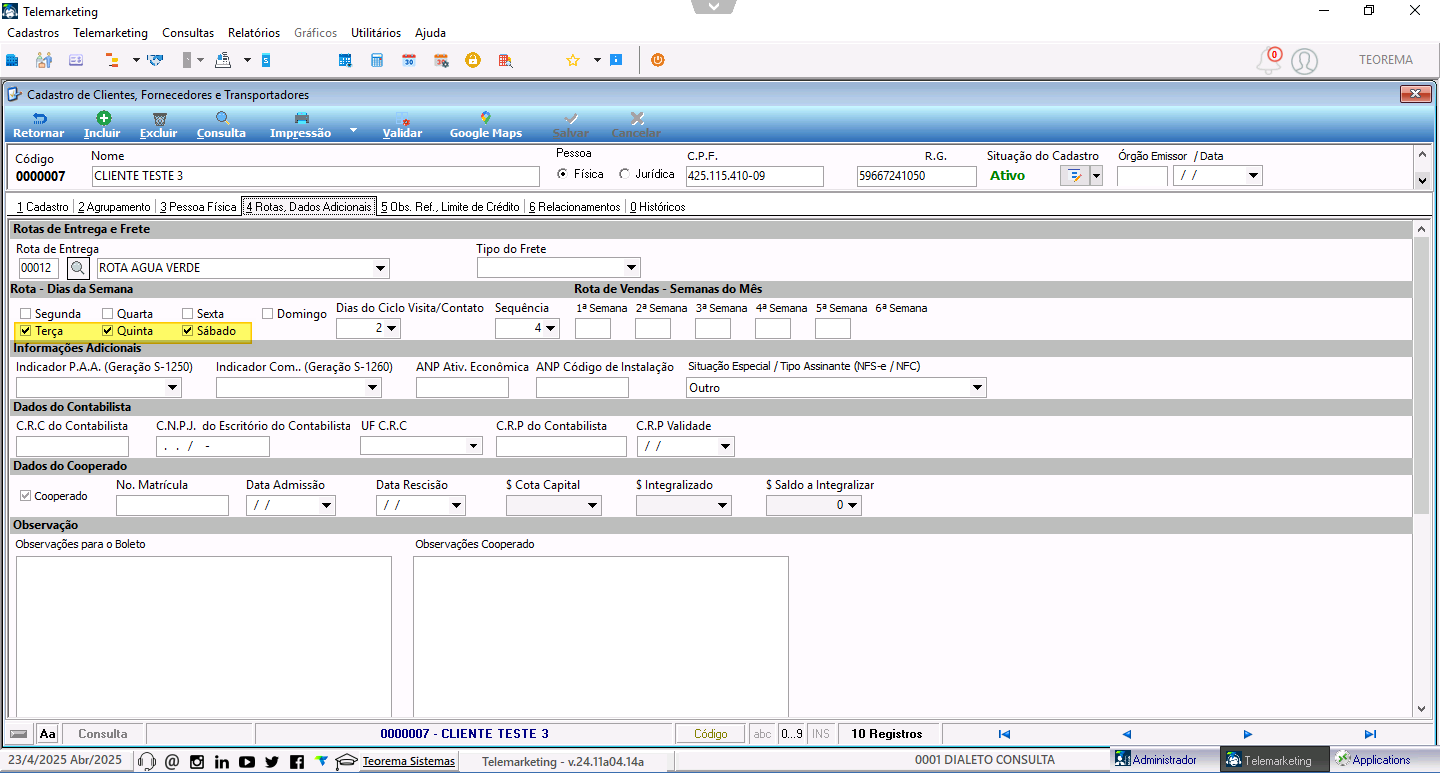Switch to 3 Pessoa Física tab

point(198,207)
